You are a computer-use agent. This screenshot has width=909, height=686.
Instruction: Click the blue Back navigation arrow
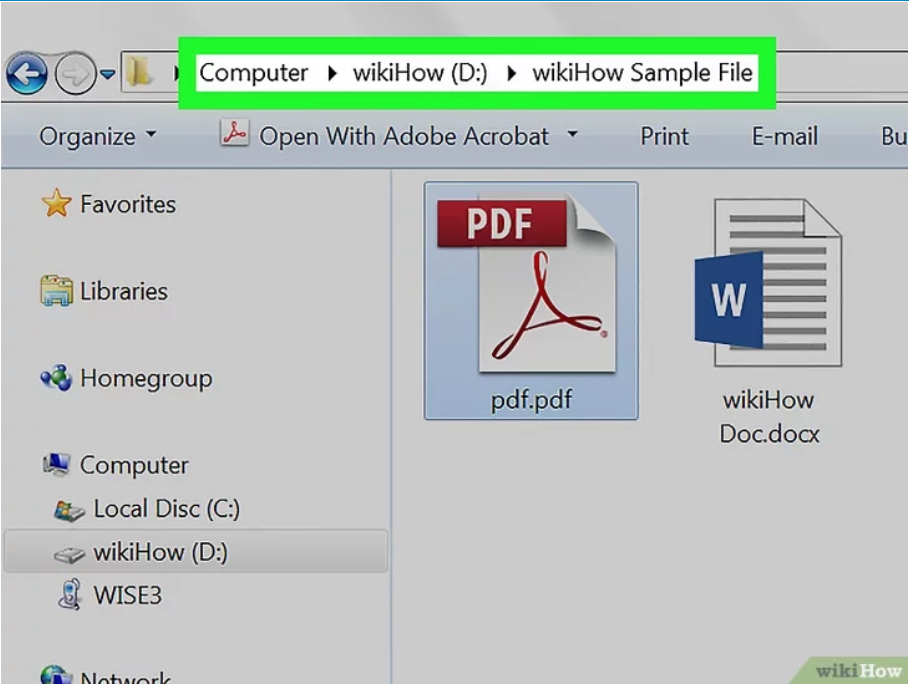(27, 74)
